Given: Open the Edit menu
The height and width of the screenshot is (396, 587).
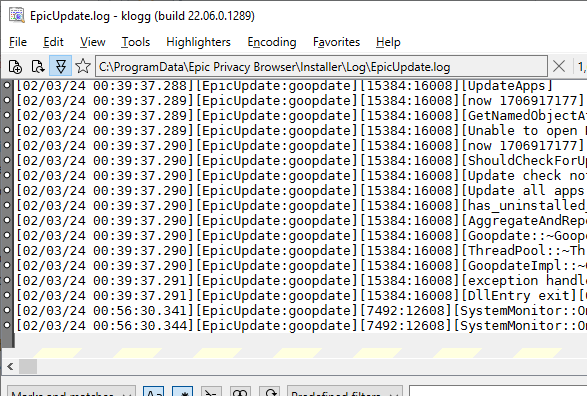Looking at the screenshot, I should [x=53, y=42].
